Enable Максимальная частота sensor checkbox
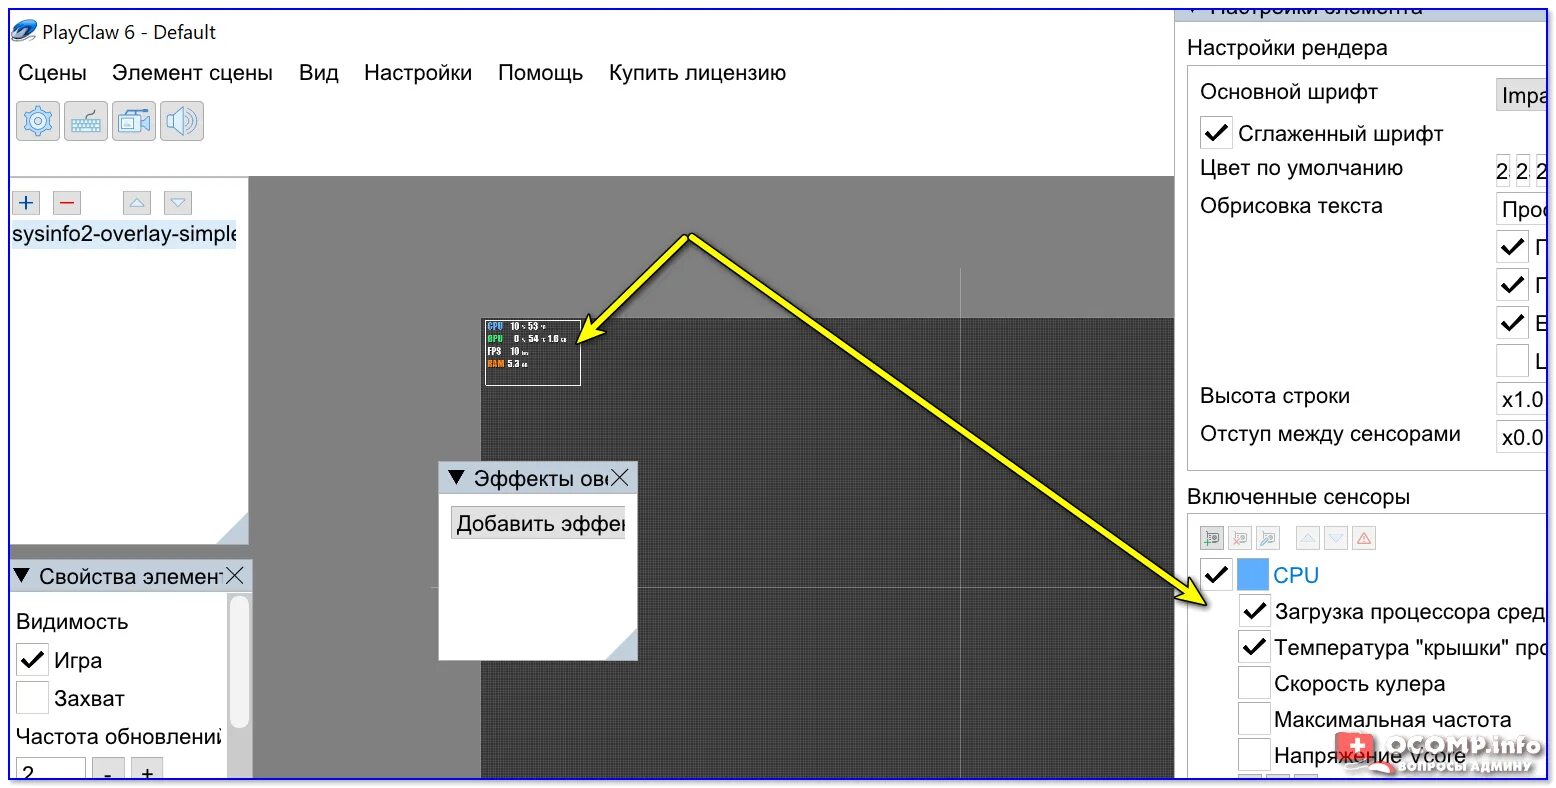 [x=1255, y=719]
